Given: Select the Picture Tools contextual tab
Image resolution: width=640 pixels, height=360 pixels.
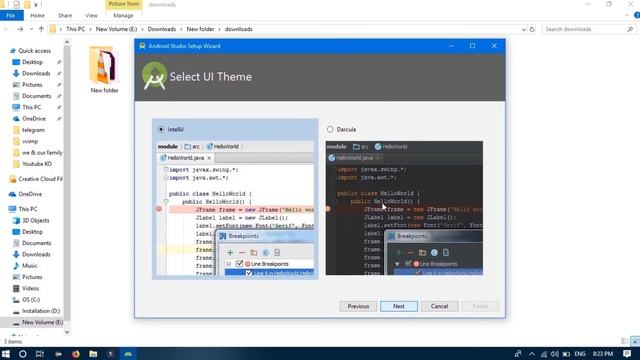Looking at the screenshot, I should 124,4.
